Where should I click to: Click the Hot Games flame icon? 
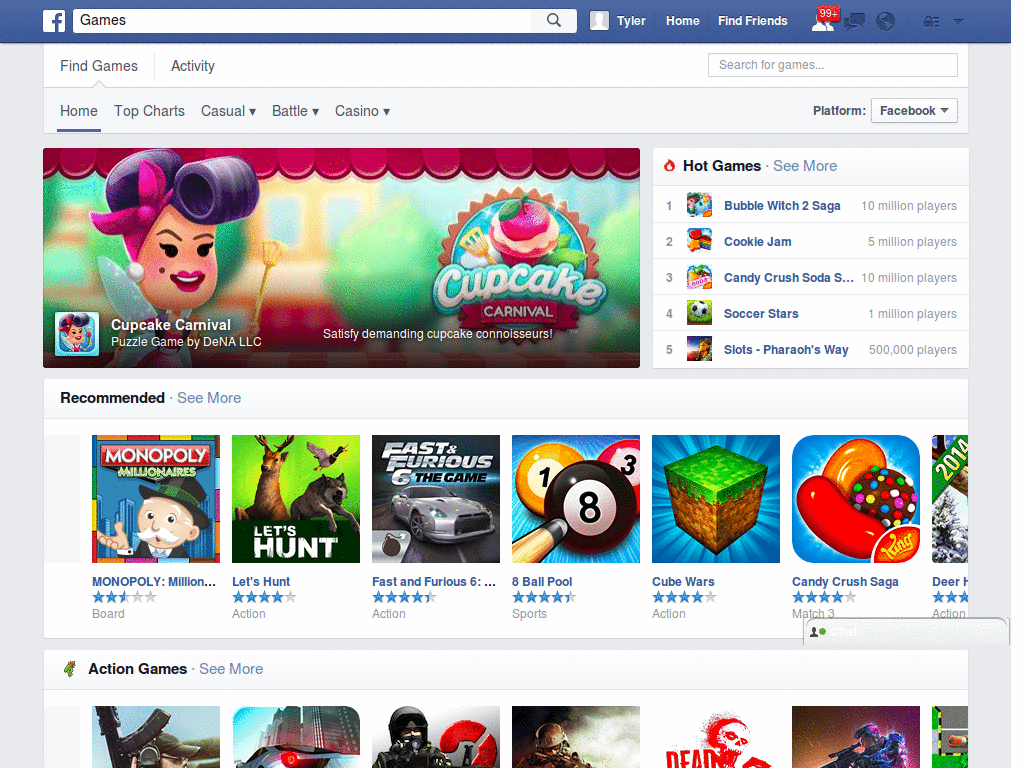tap(669, 166)
